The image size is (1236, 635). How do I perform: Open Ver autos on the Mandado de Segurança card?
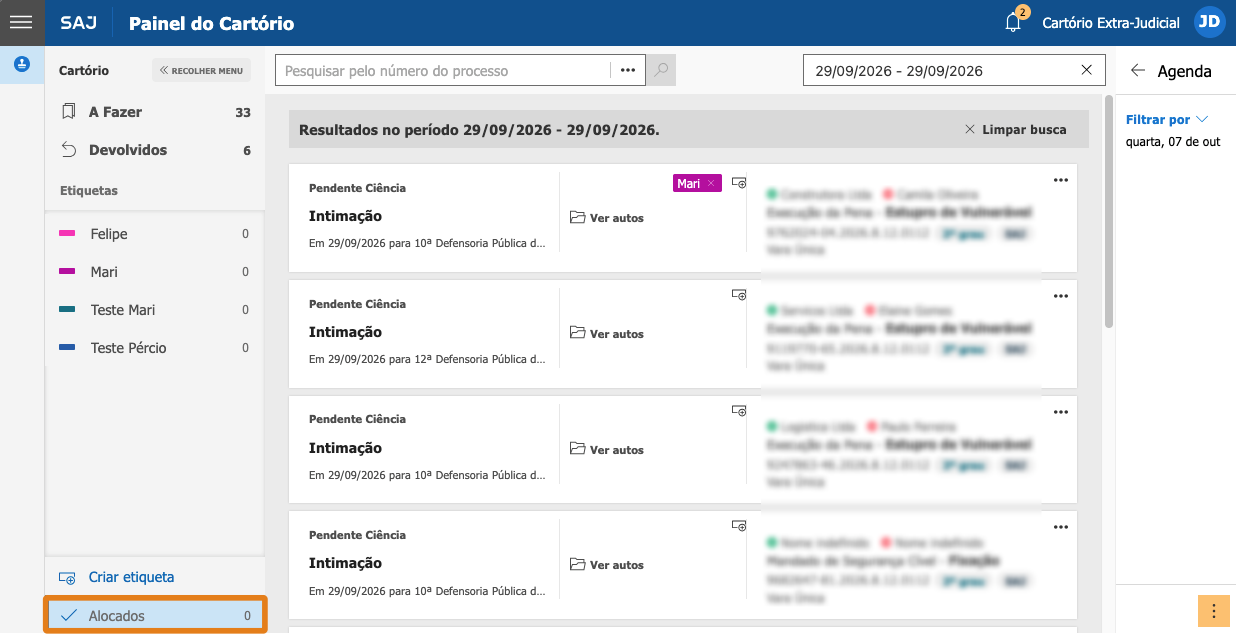(607, 565)
